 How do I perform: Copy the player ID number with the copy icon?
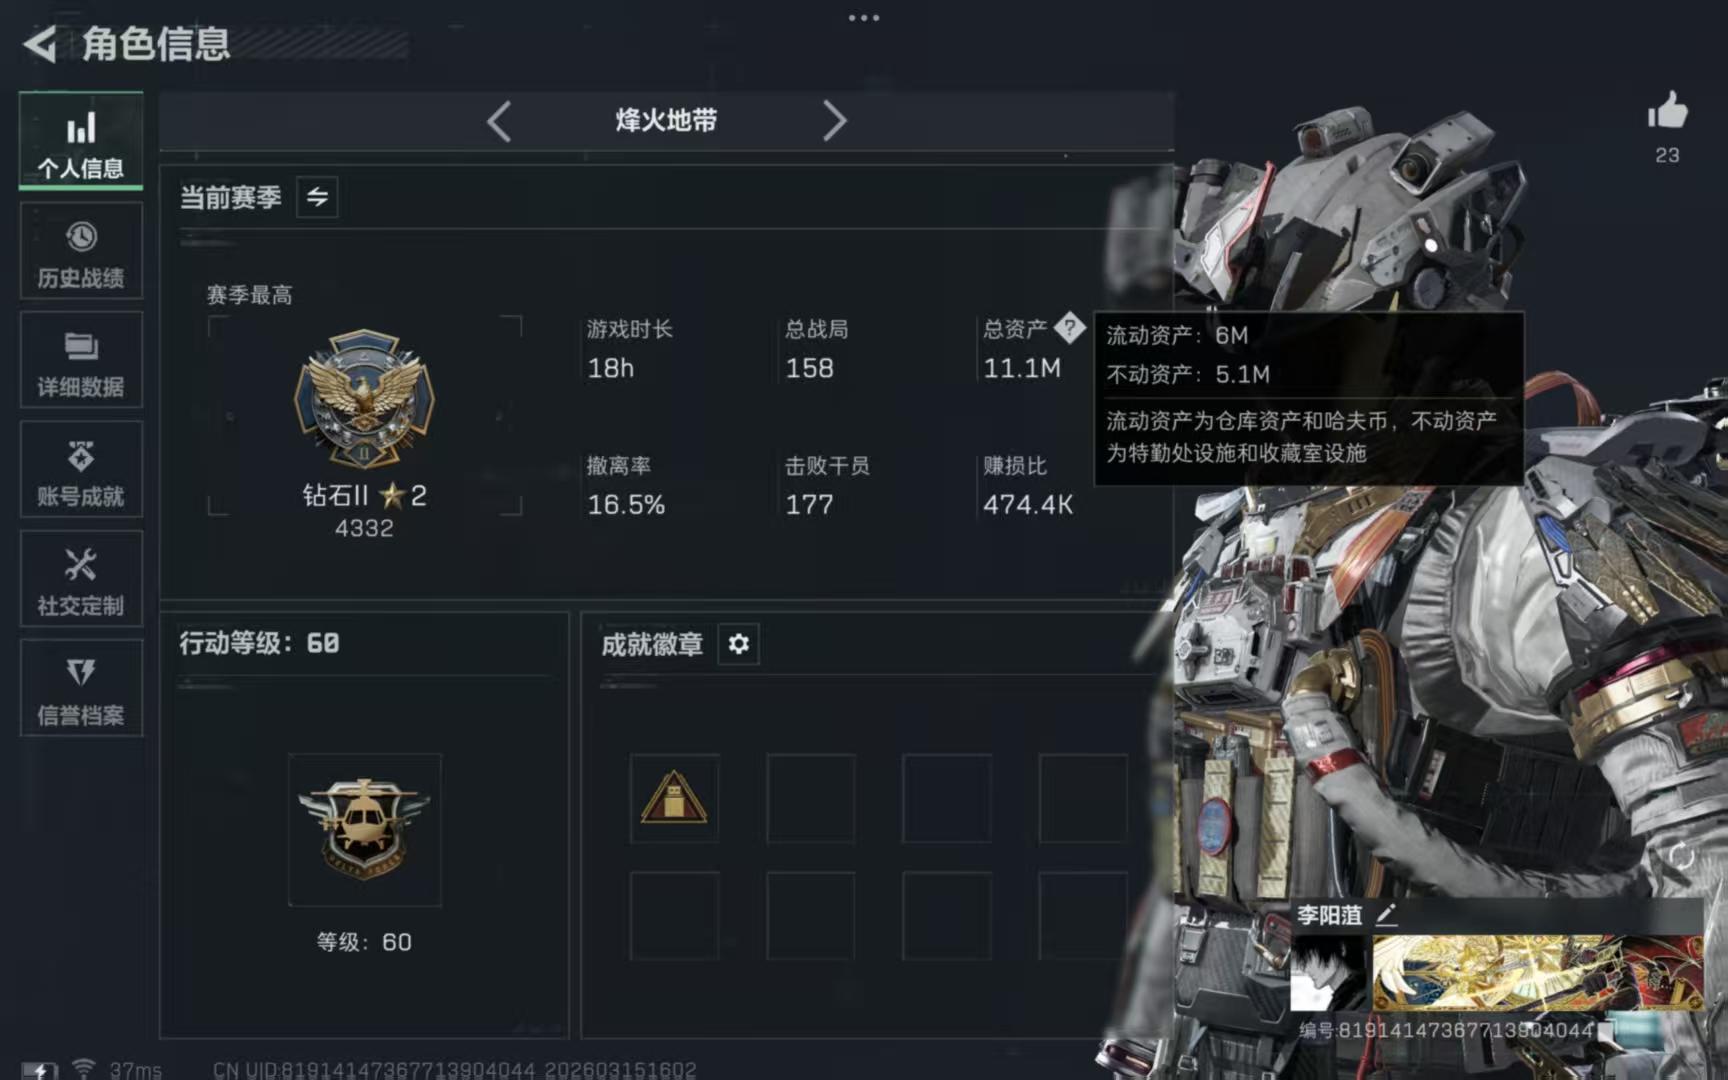(1606, 1030)
